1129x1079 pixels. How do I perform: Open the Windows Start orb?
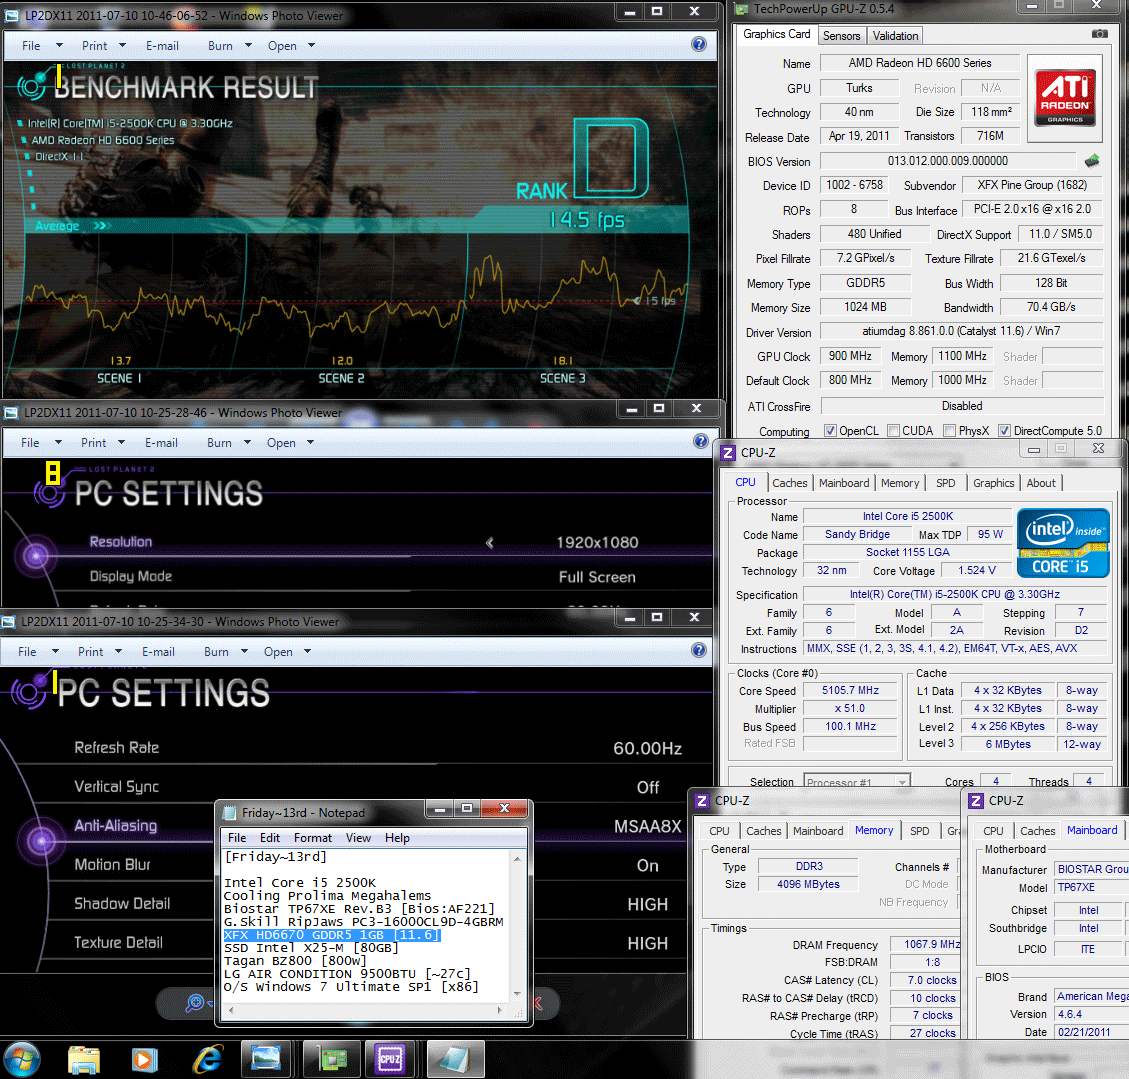22,1060
